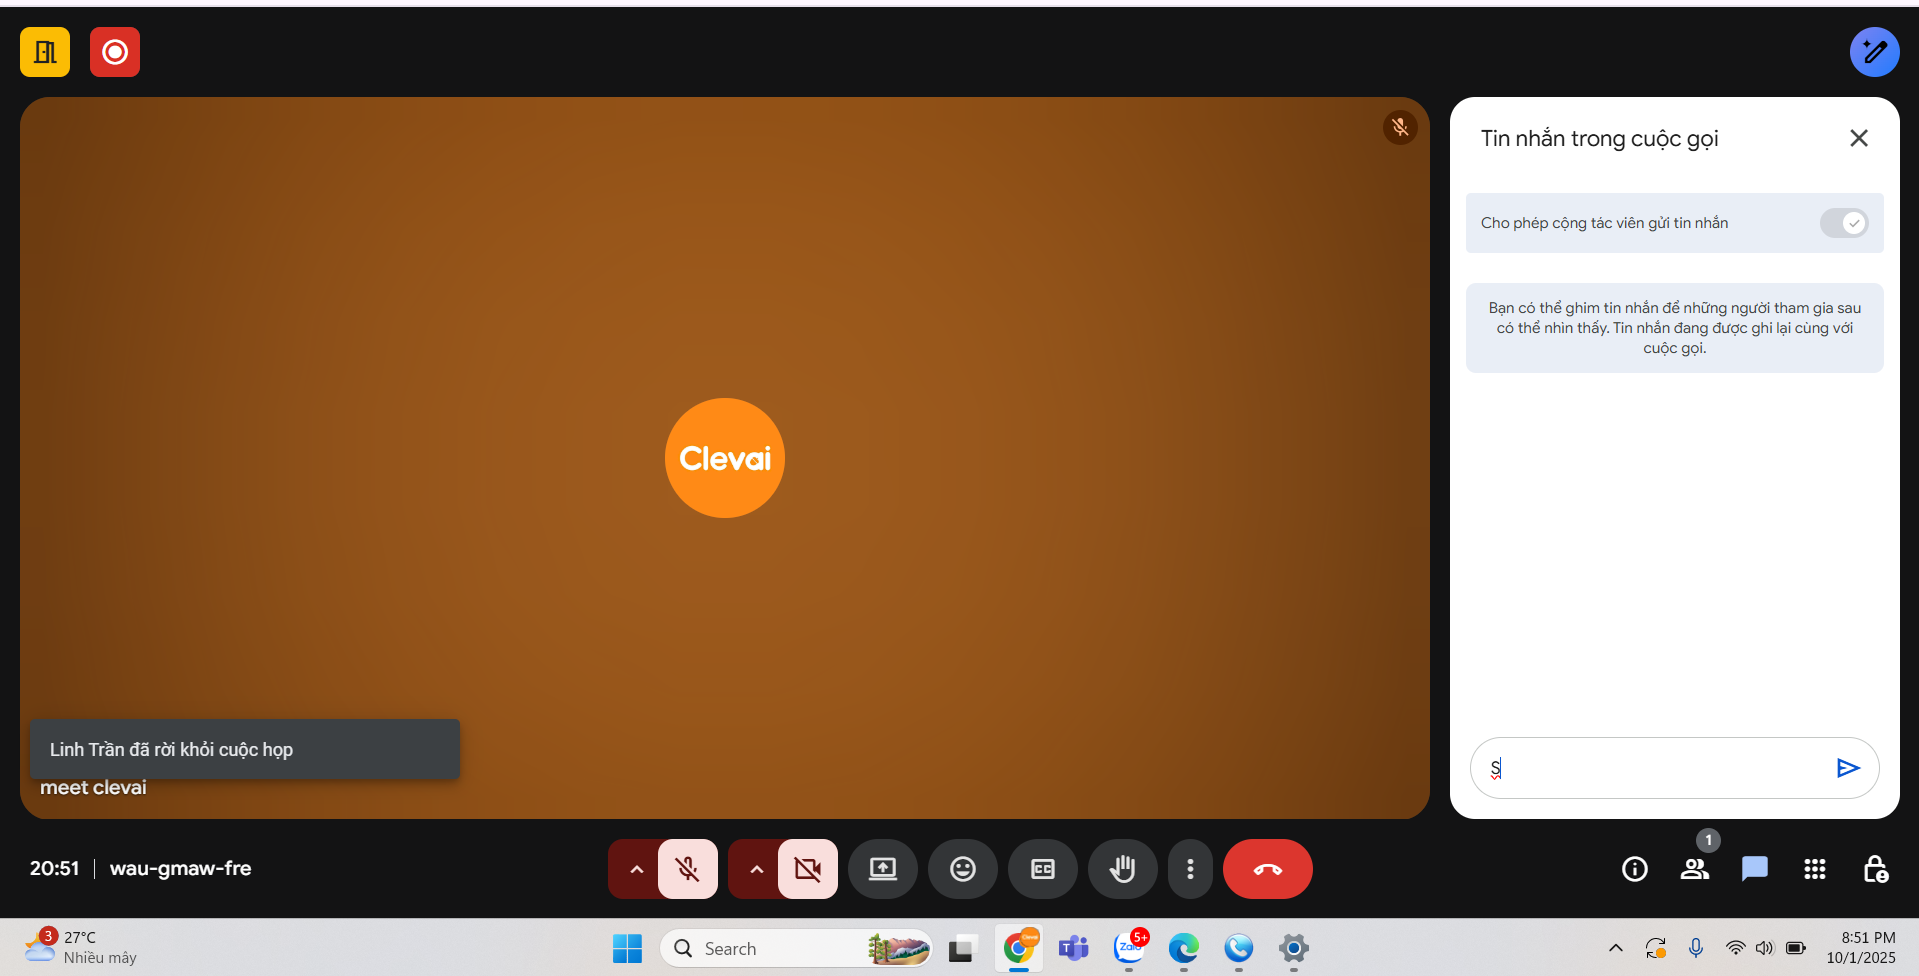The width and height of the screenshot is (1919, 976).
Task: Click the yellow door icon button
Action: tap(45, 52)
